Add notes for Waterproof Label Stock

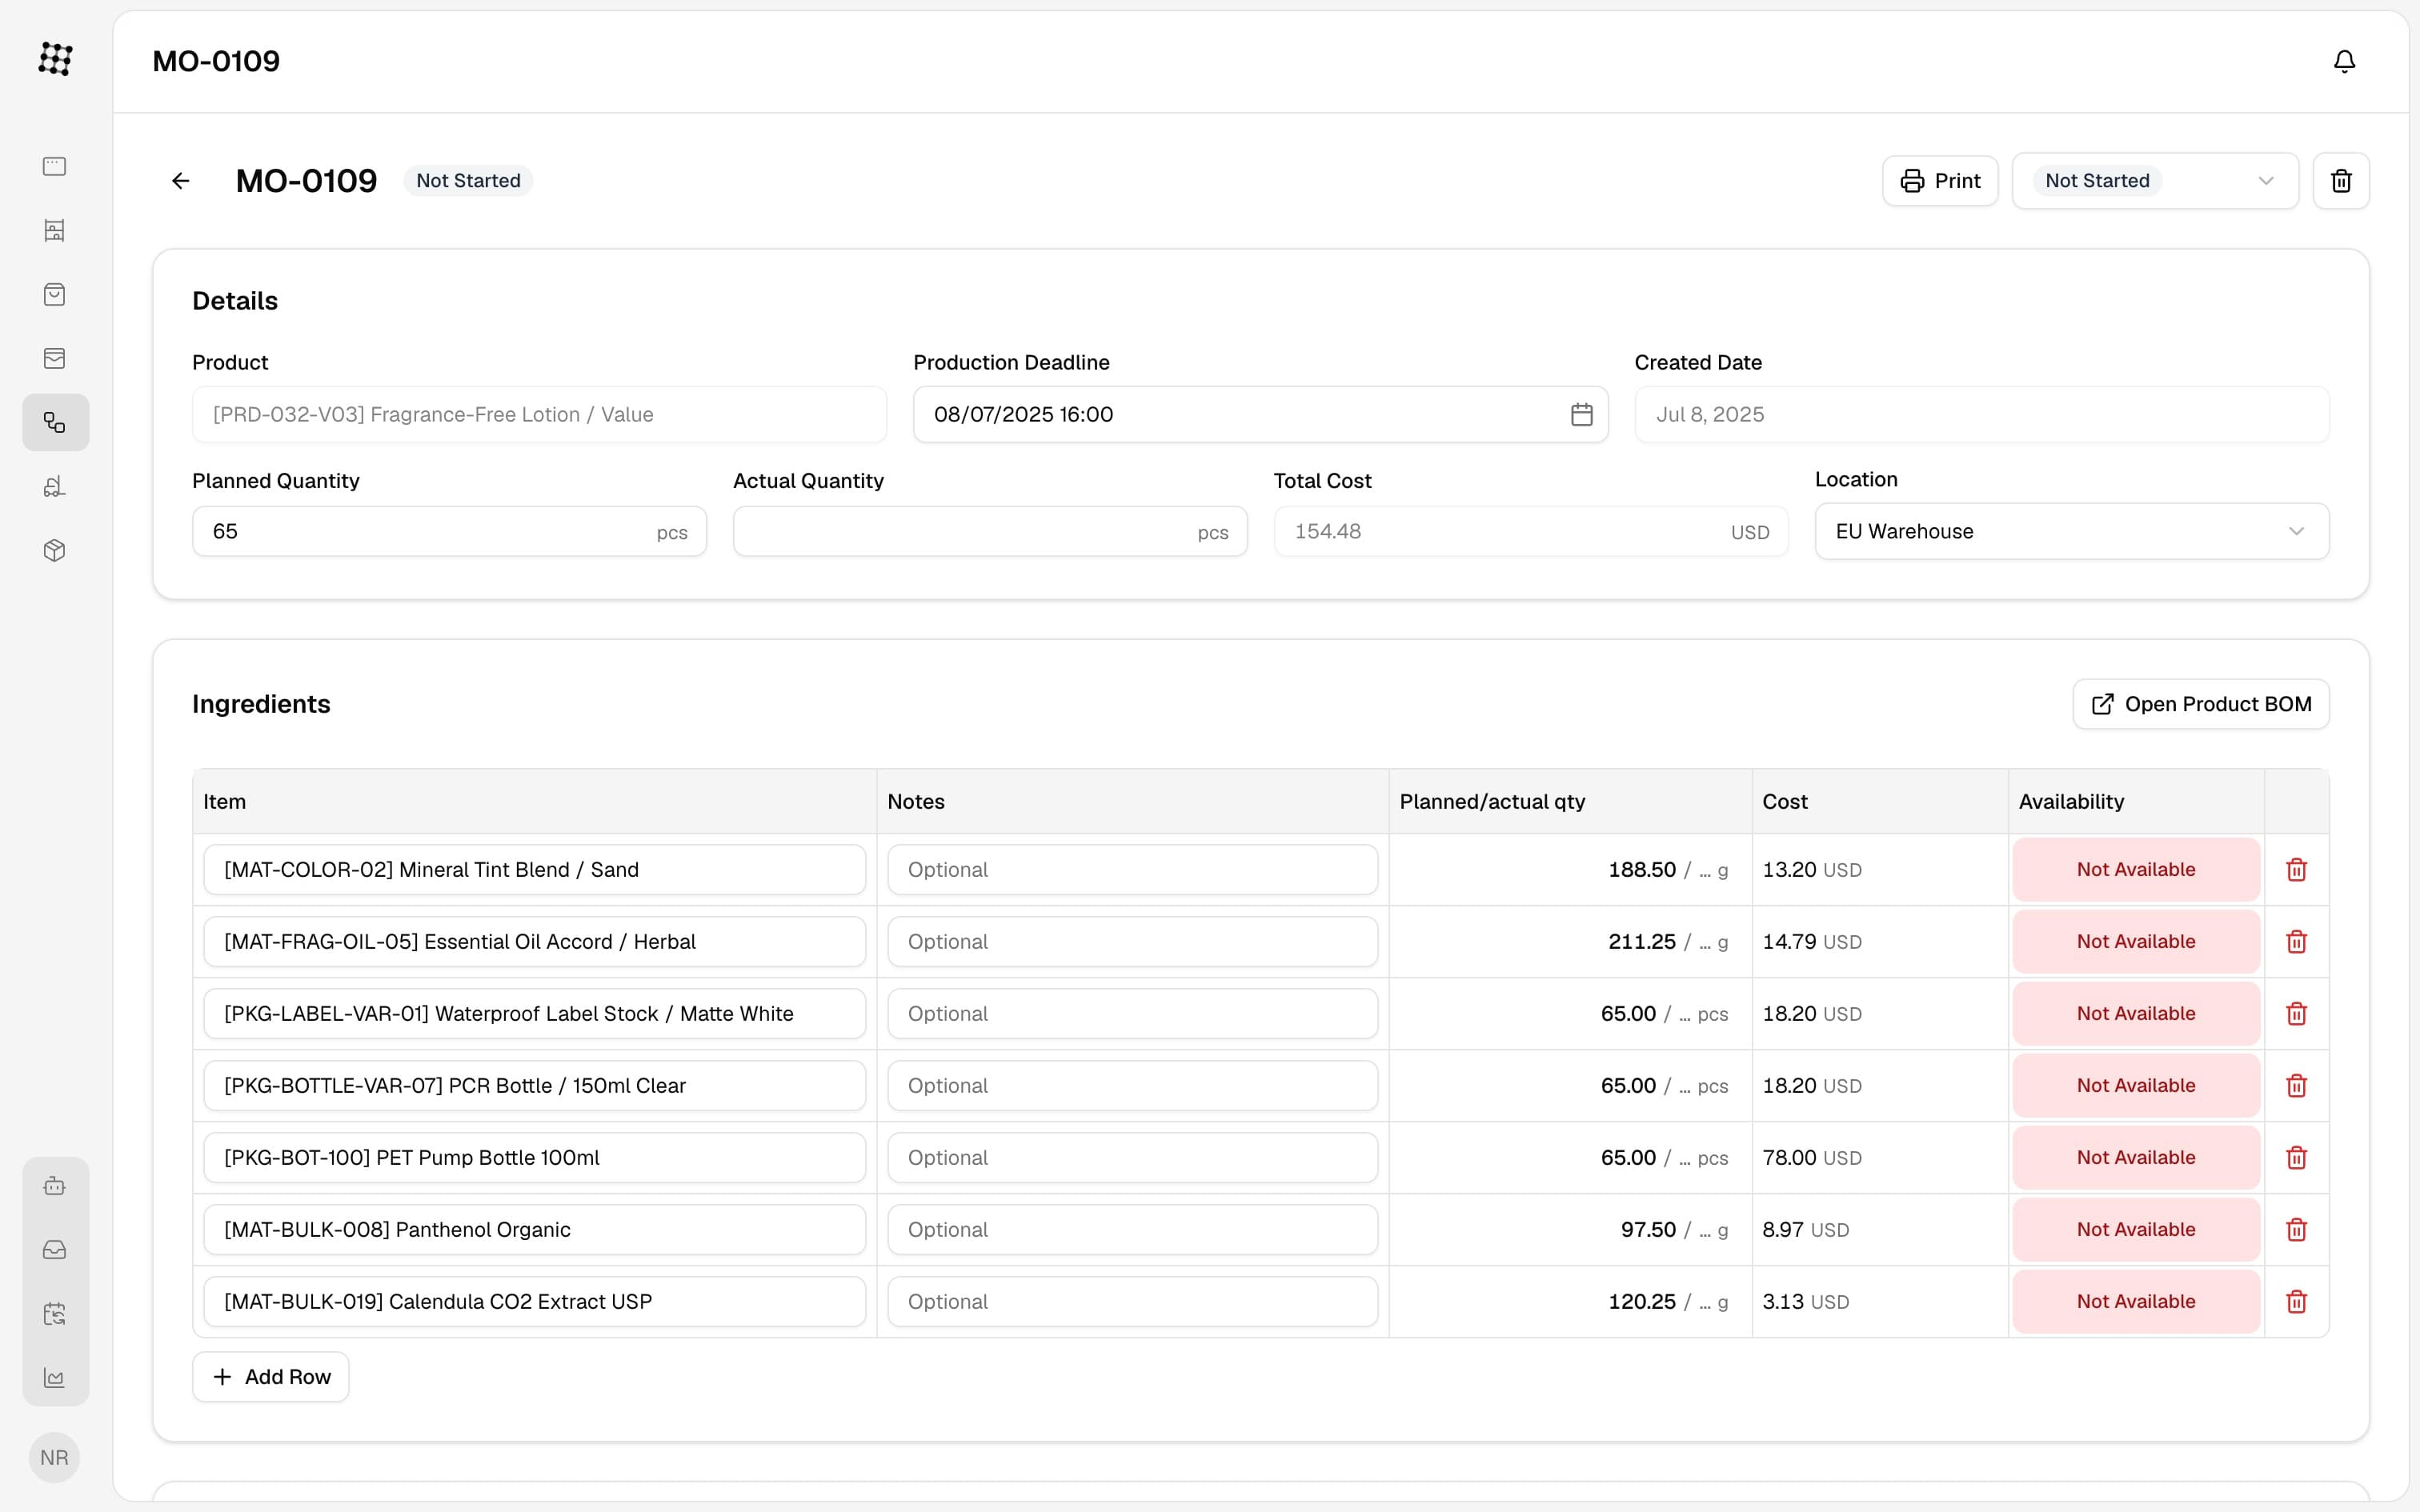pyautogui.click(x=1132, y=1014)
